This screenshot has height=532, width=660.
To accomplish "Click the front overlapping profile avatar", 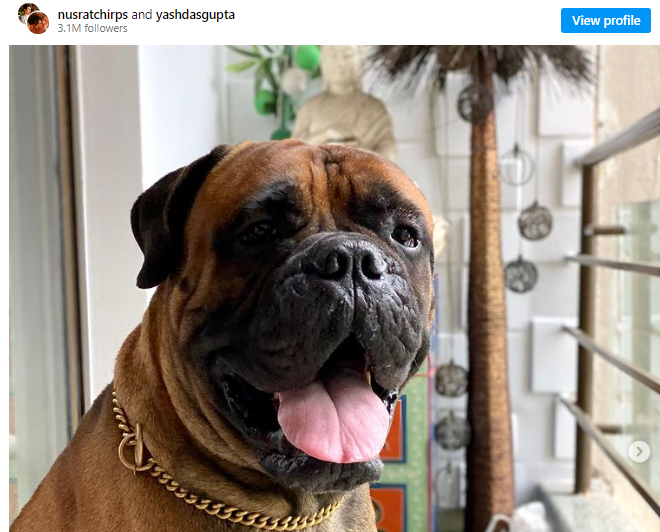I will click(38, 23).
